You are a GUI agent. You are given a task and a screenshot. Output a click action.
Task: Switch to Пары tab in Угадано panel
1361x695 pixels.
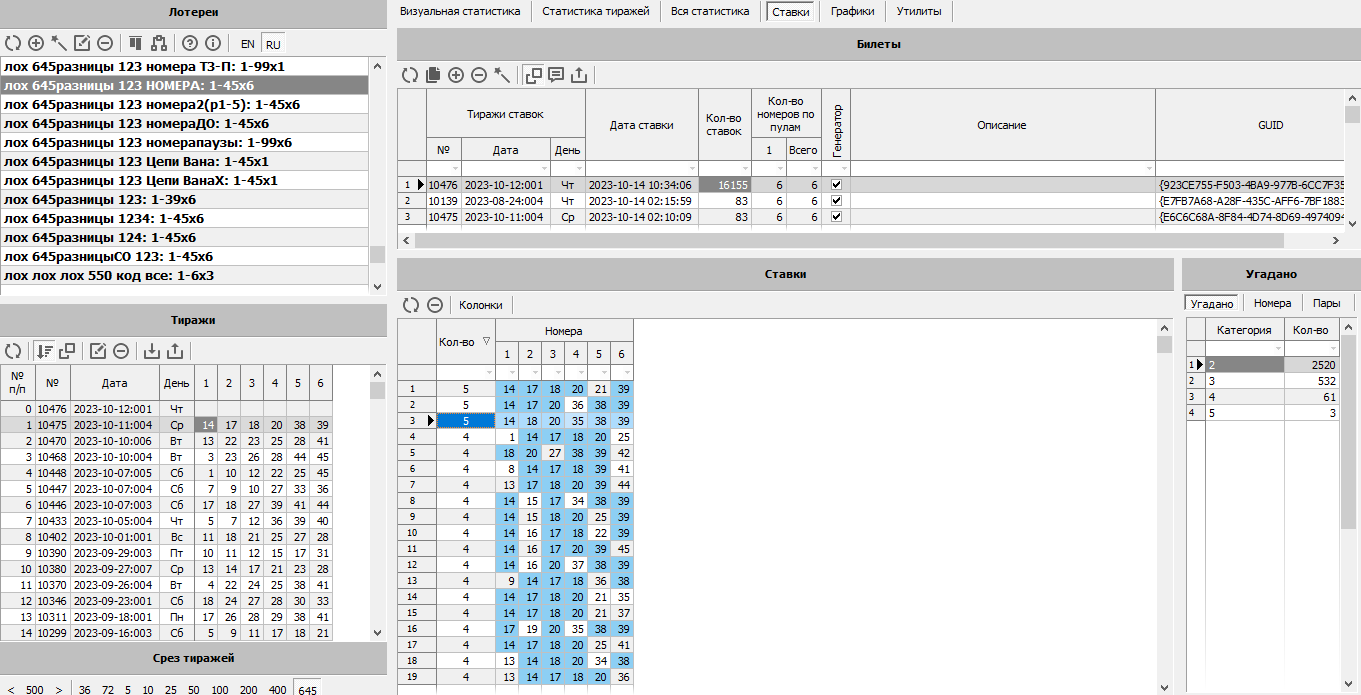tap(1326, 303)
